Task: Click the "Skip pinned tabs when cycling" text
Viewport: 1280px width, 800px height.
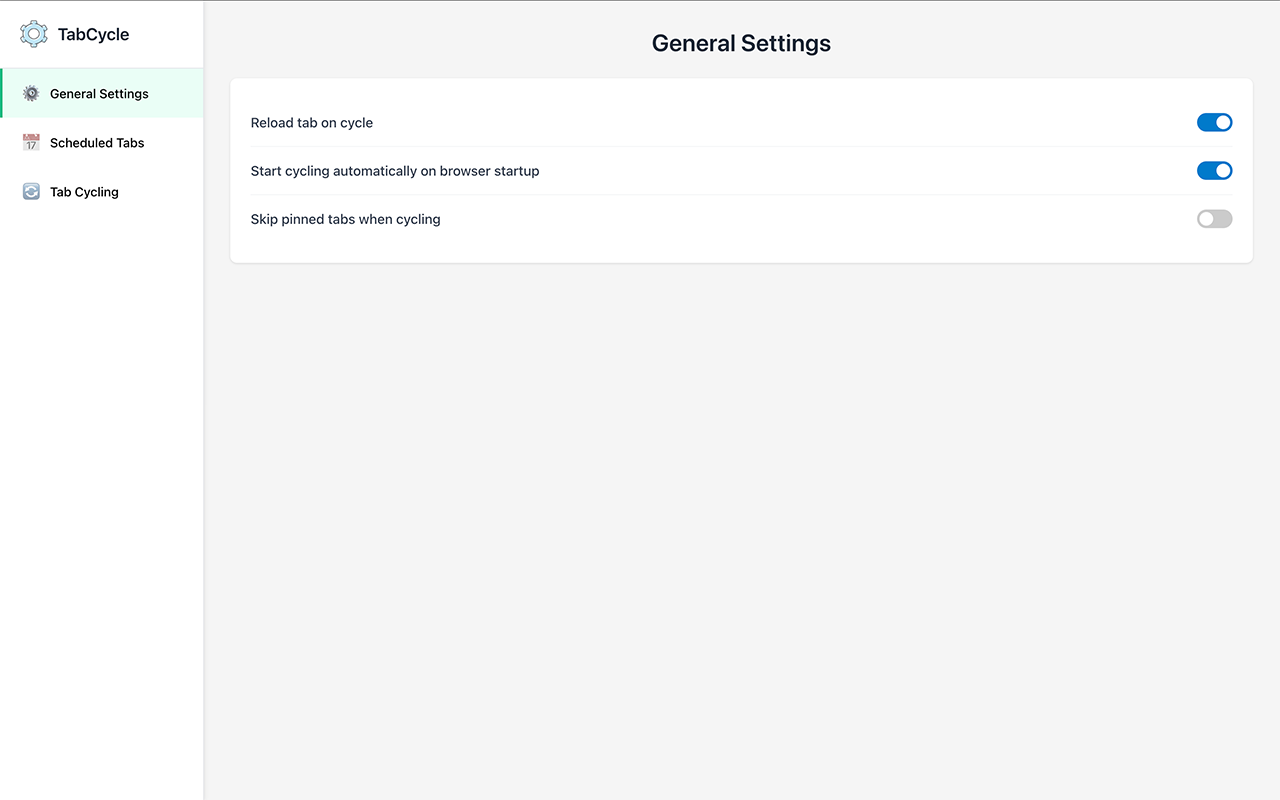Action: pyautogui.click(x=345, y=219)
